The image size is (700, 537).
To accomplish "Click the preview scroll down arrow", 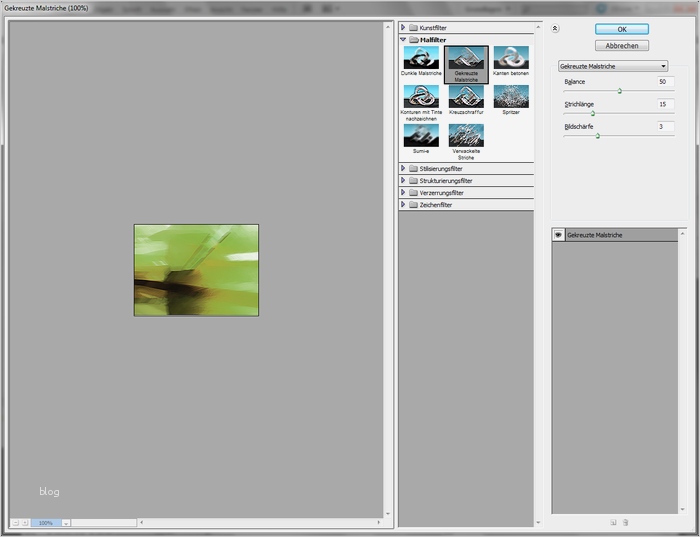I will tap(388, 514).
